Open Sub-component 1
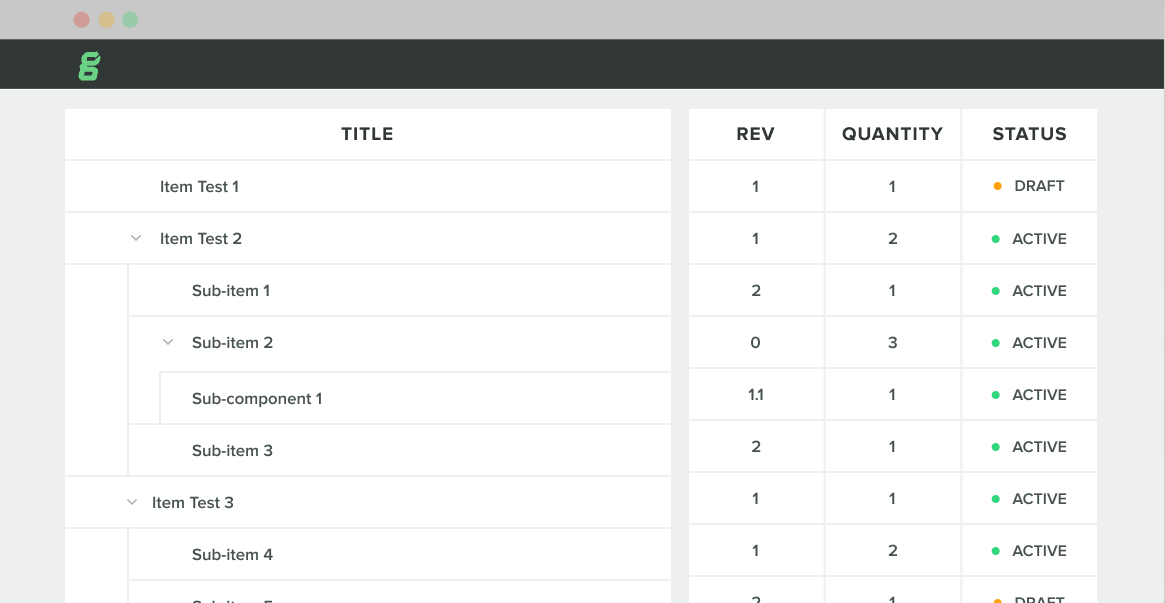1165x603 pixels. point(257,398)
